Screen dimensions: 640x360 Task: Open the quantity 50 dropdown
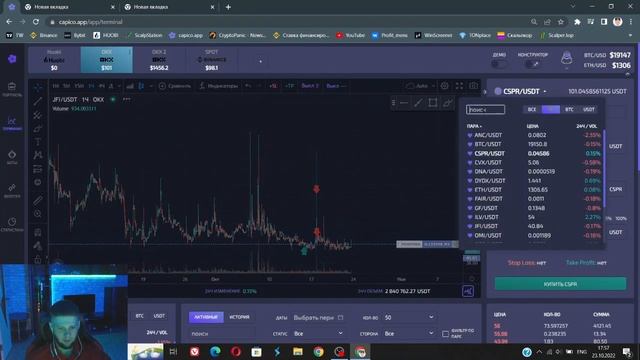coord(409,317)
